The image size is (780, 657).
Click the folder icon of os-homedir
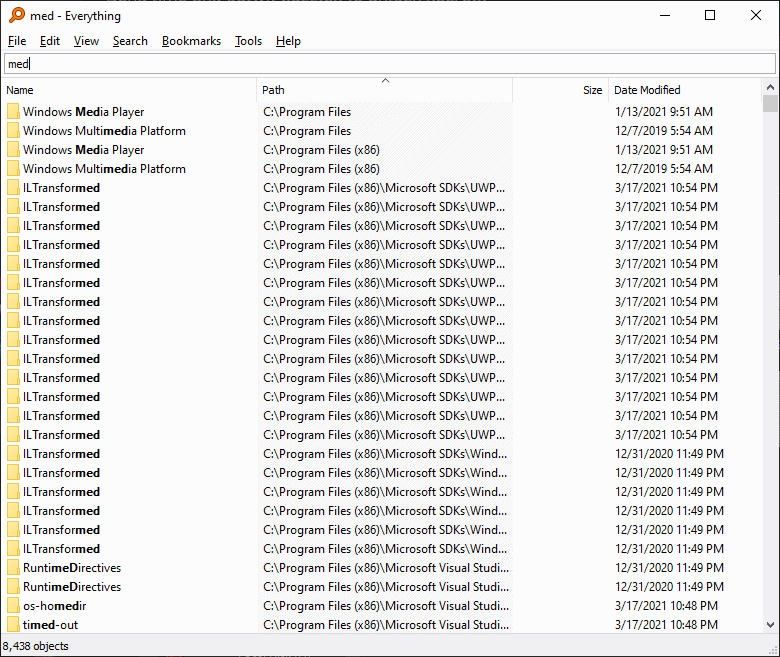(x=13, y=605)
